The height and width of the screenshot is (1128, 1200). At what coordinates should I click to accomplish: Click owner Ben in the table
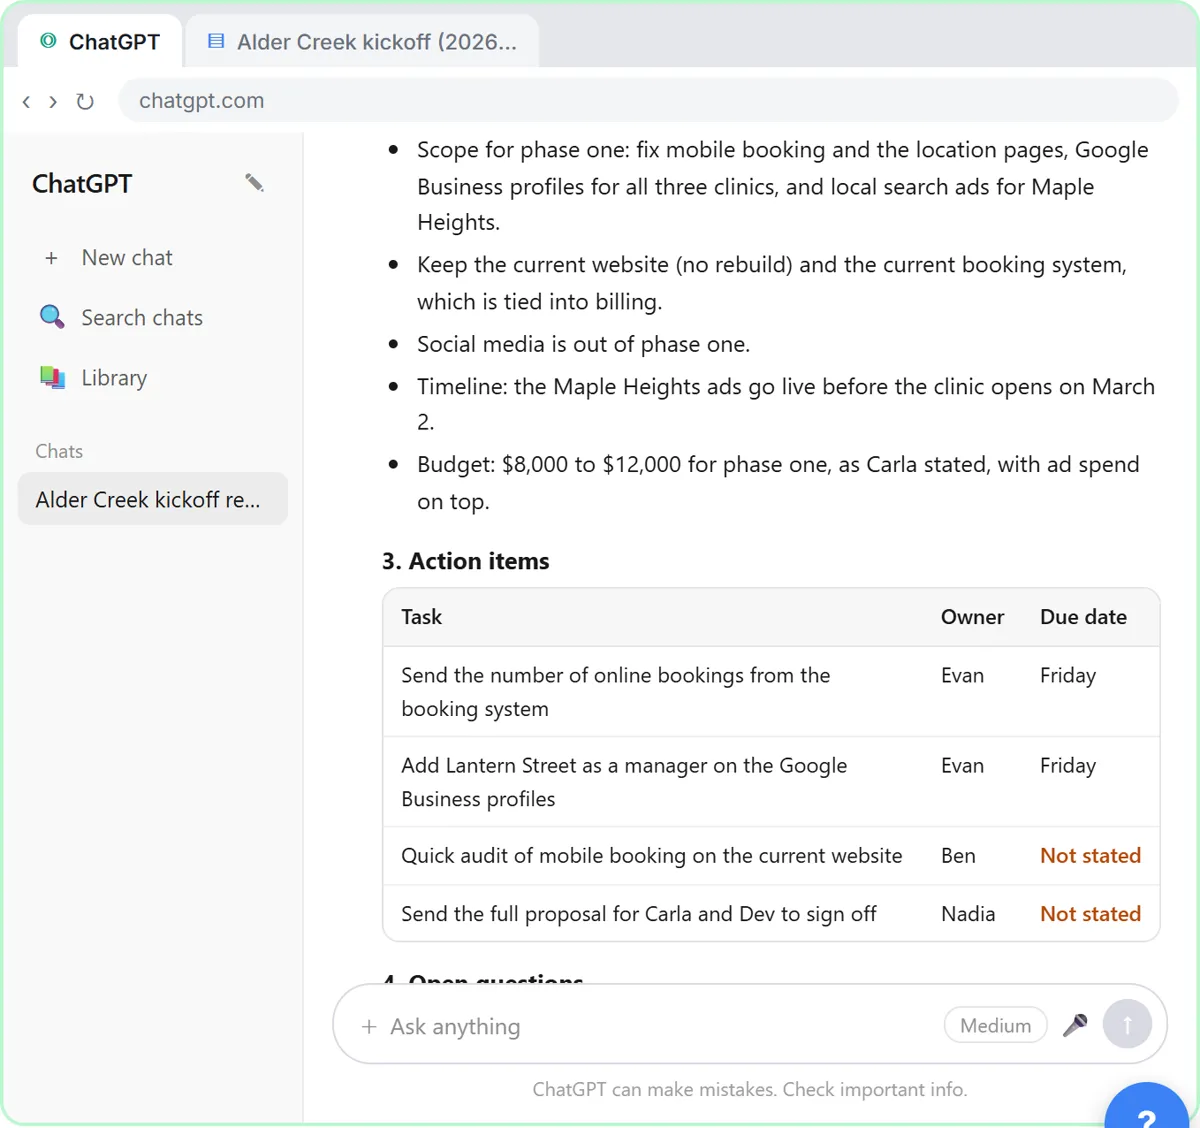click(x=958, y=856)
